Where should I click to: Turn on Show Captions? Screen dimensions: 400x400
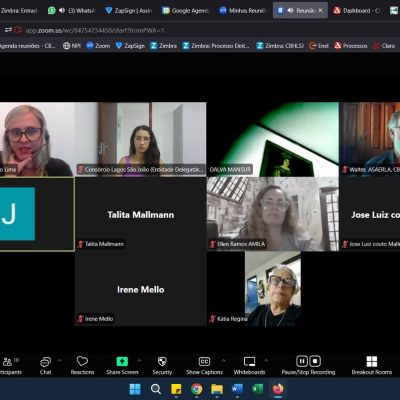tap(204, 365)
